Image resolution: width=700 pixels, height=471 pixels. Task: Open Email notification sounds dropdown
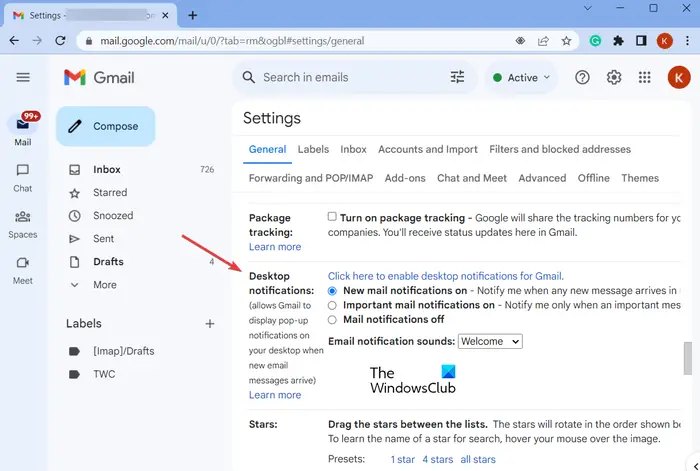coord(490,341)
